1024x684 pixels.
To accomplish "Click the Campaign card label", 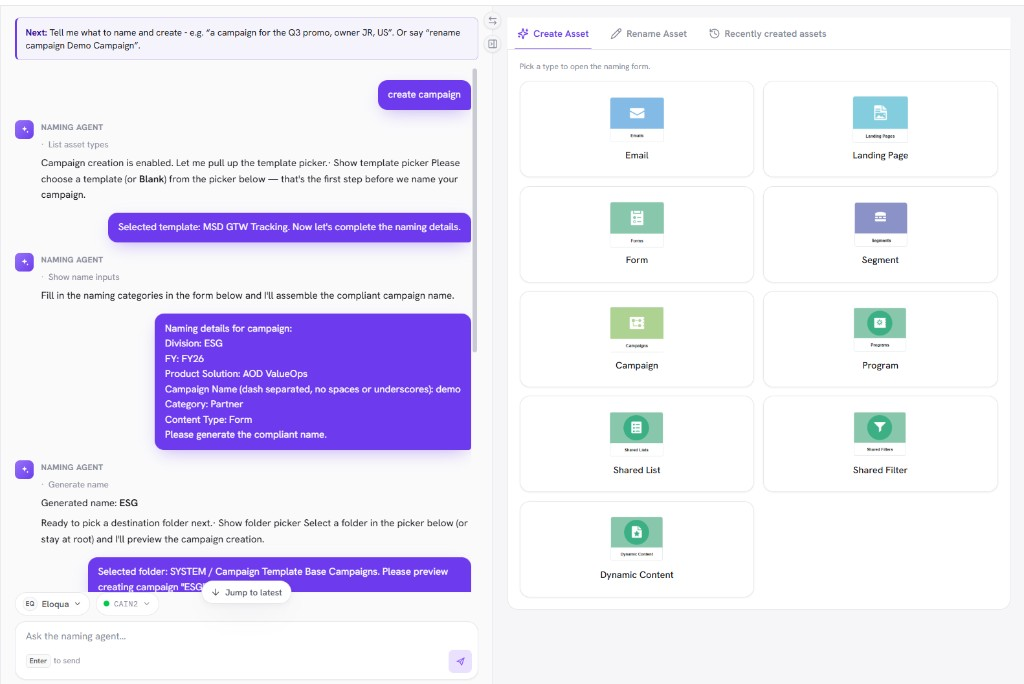I will tap(637, 365).
